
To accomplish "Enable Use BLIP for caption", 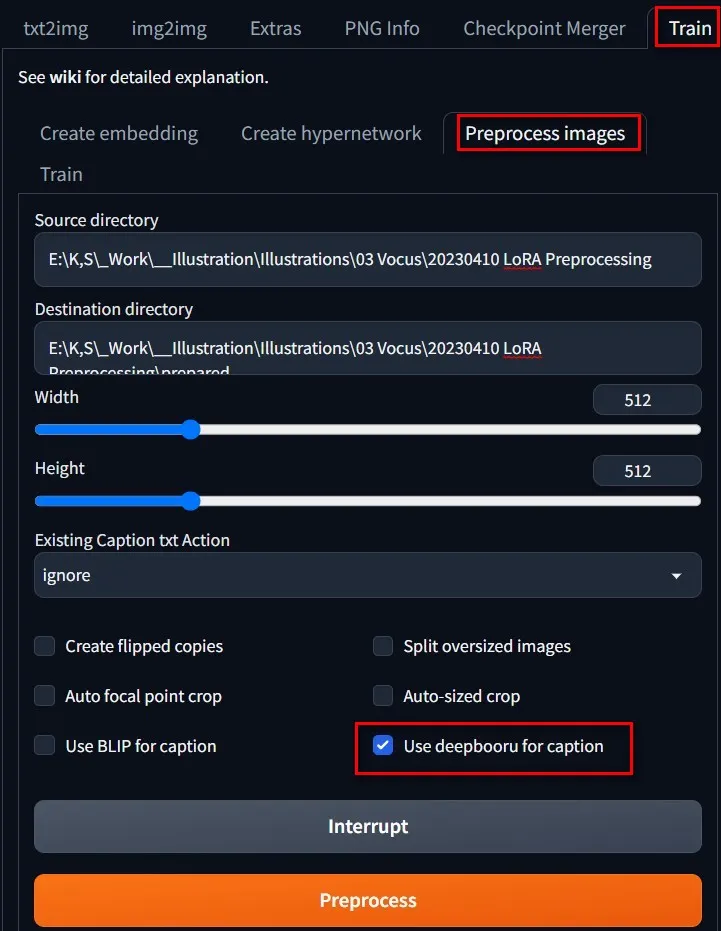I will tap(45, 746).
